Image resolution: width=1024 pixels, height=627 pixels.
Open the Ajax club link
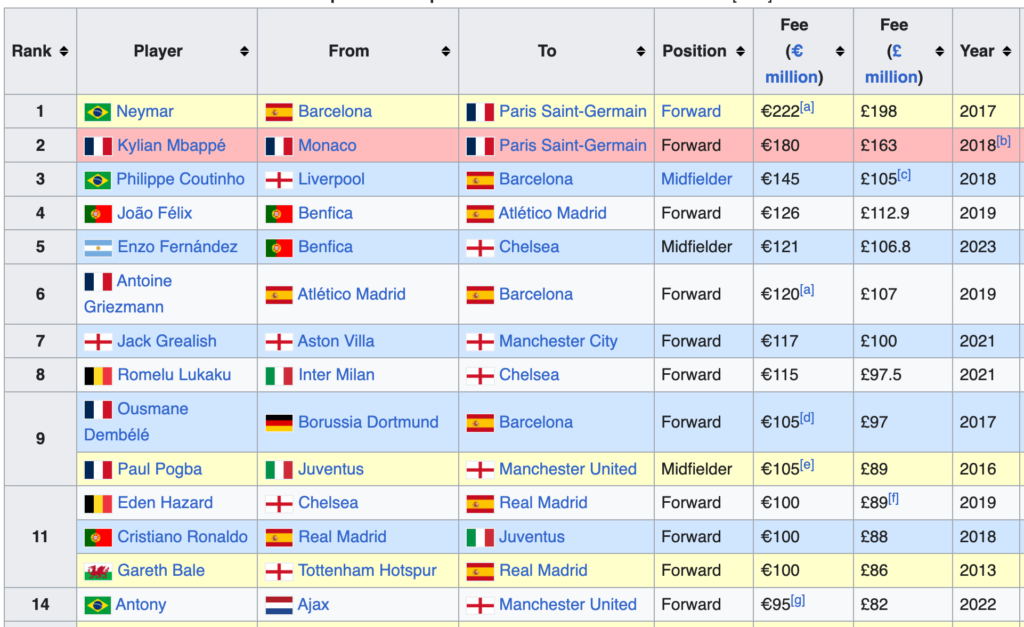[313, 605]
